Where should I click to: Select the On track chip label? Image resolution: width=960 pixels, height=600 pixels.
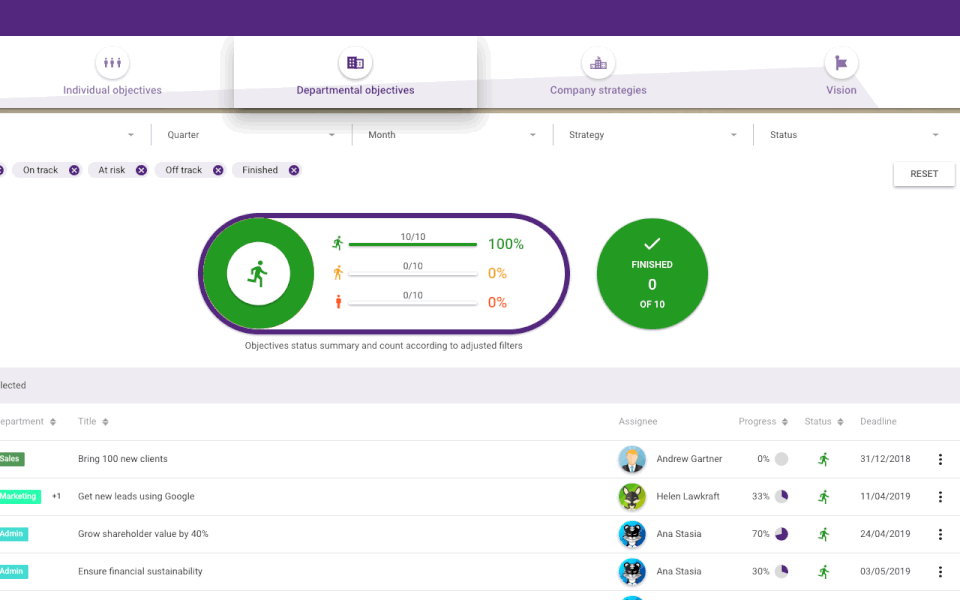point(40,170)
